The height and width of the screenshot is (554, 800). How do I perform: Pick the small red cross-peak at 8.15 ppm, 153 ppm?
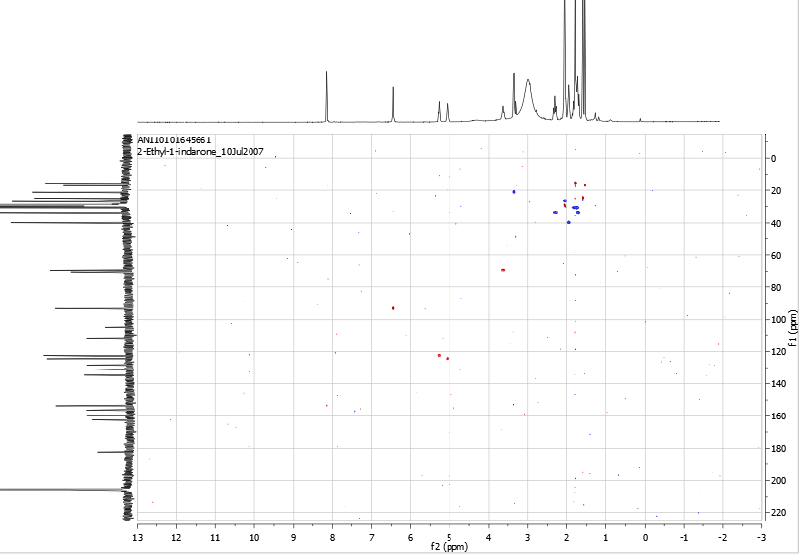click(x=327, y=406)
